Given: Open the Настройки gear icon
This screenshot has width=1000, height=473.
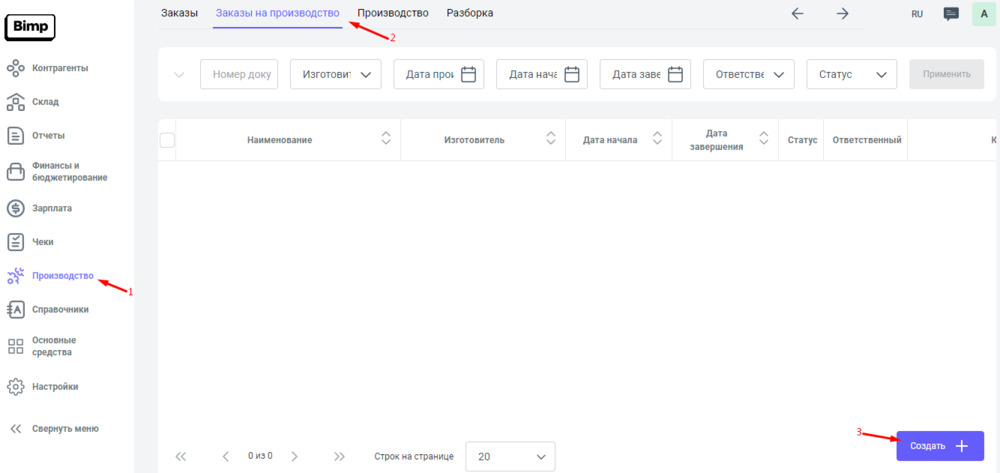Looking at the screenshot, I should (x=15, y=386).
